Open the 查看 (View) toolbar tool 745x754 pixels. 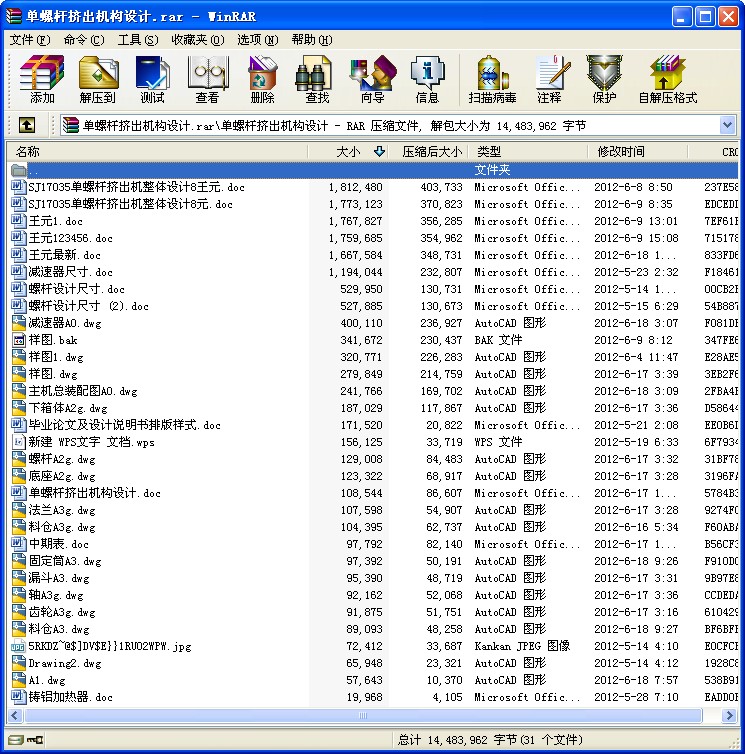point(207,79)
